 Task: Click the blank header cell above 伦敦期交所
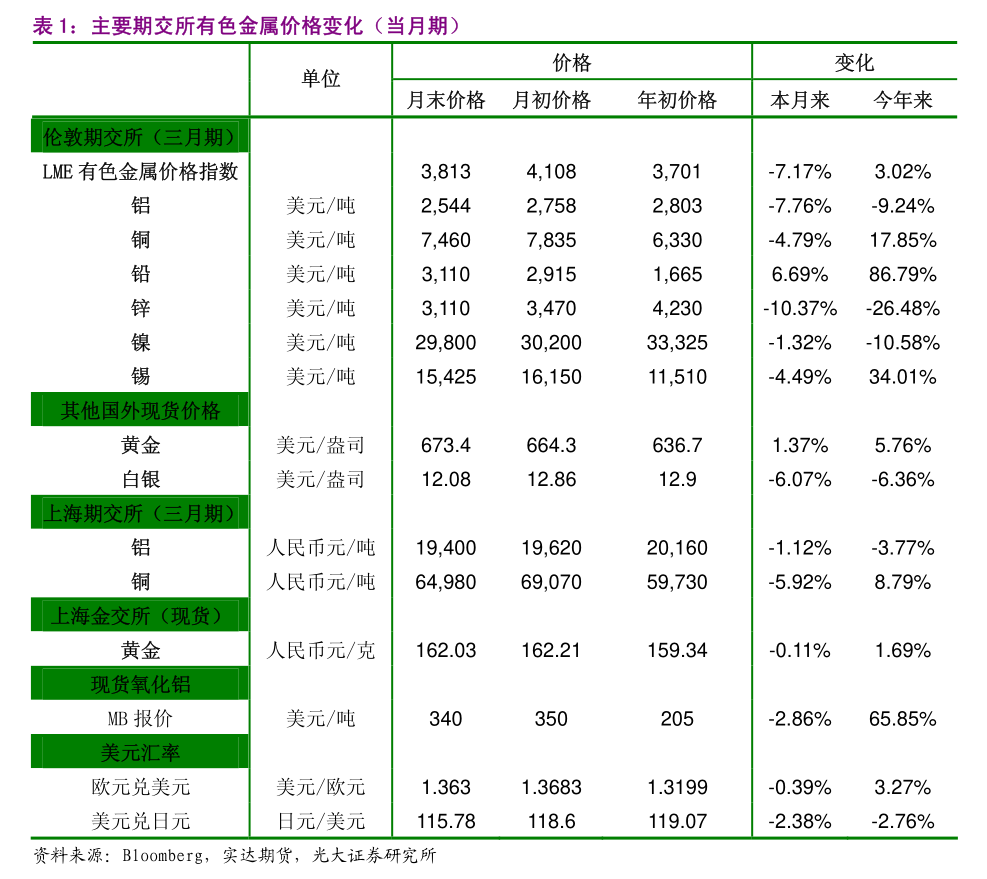tap(140, 80)
